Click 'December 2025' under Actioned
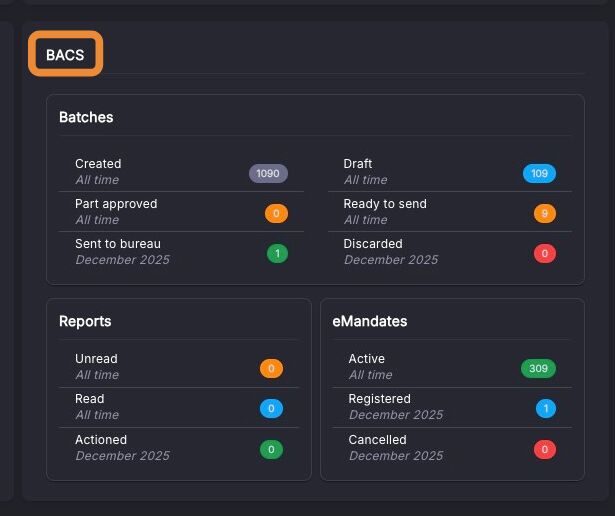The width and height of the screenshot is (615, 516). point(122,456)
